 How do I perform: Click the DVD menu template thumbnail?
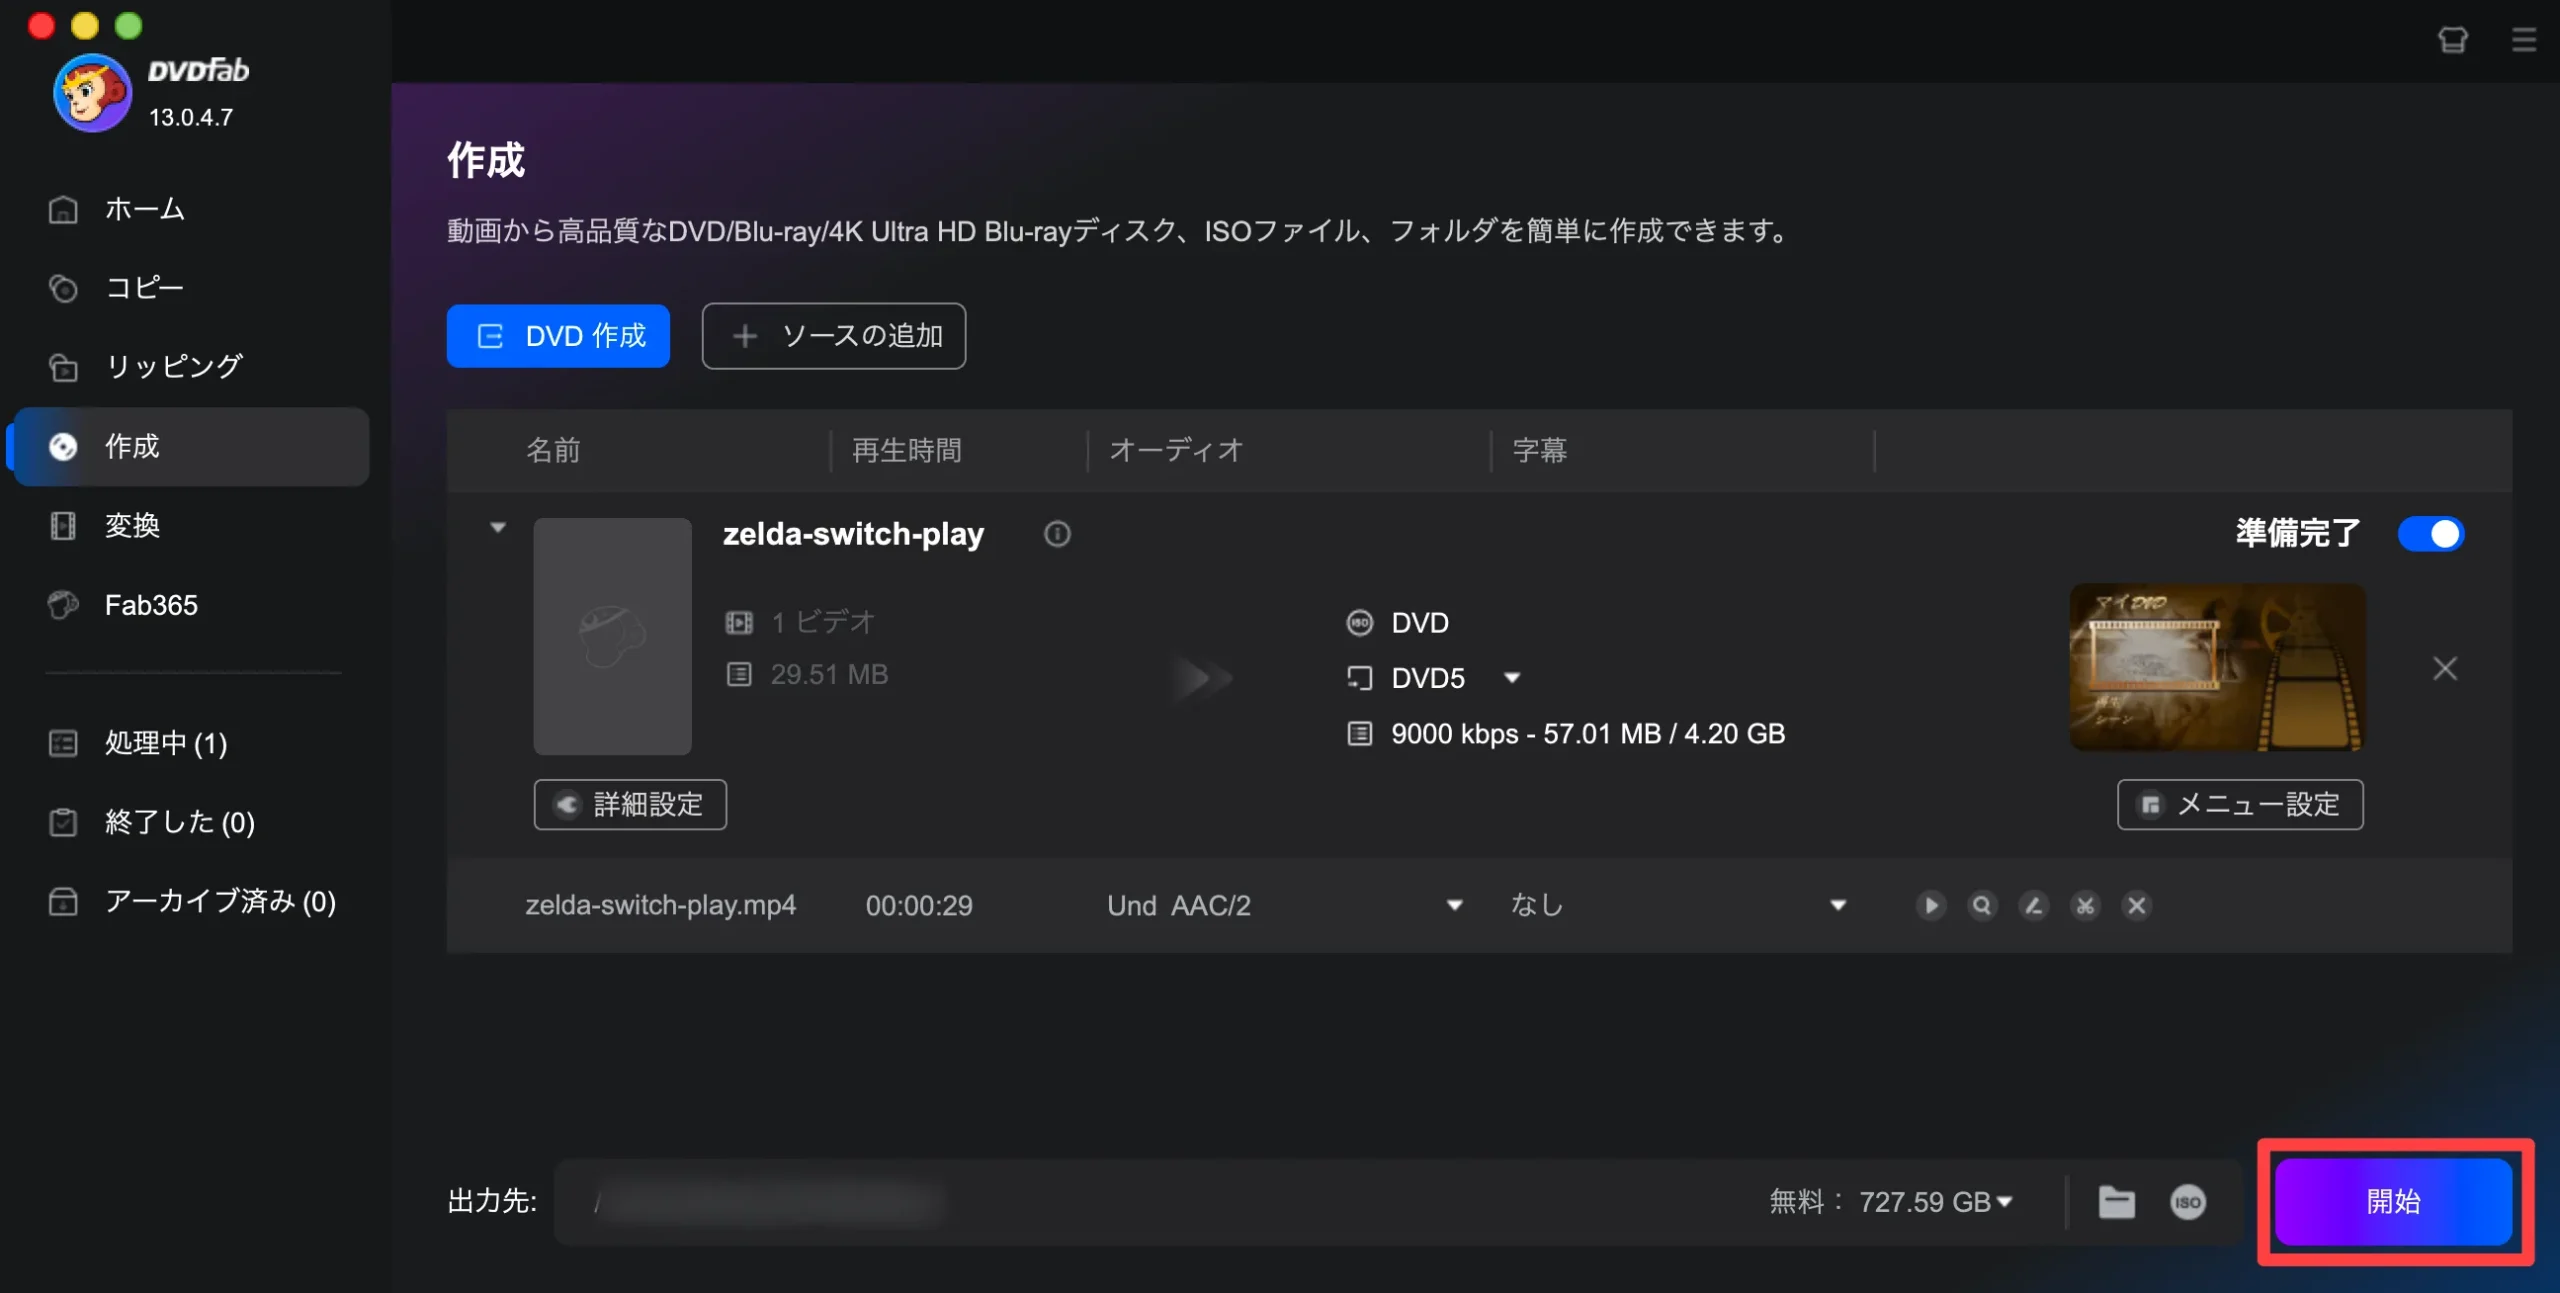[2216, 668]
